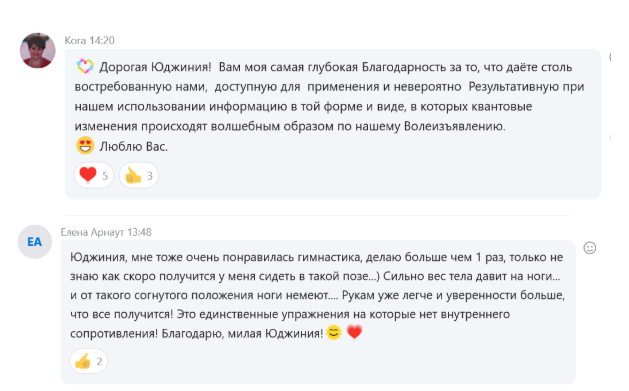Screen dimensions: 629x391
Task: Click the partially visible icon right of Kora's message
Action: pyautogui.click(x=610, y=57)
